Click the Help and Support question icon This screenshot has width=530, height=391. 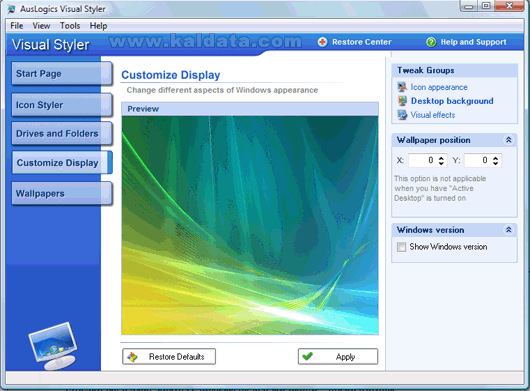(x=431, y=42)
